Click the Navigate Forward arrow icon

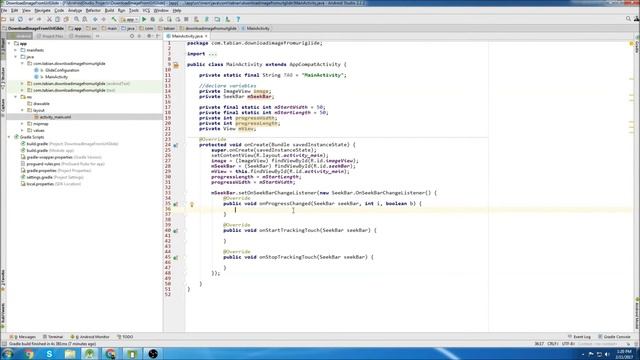click(104, 19)
